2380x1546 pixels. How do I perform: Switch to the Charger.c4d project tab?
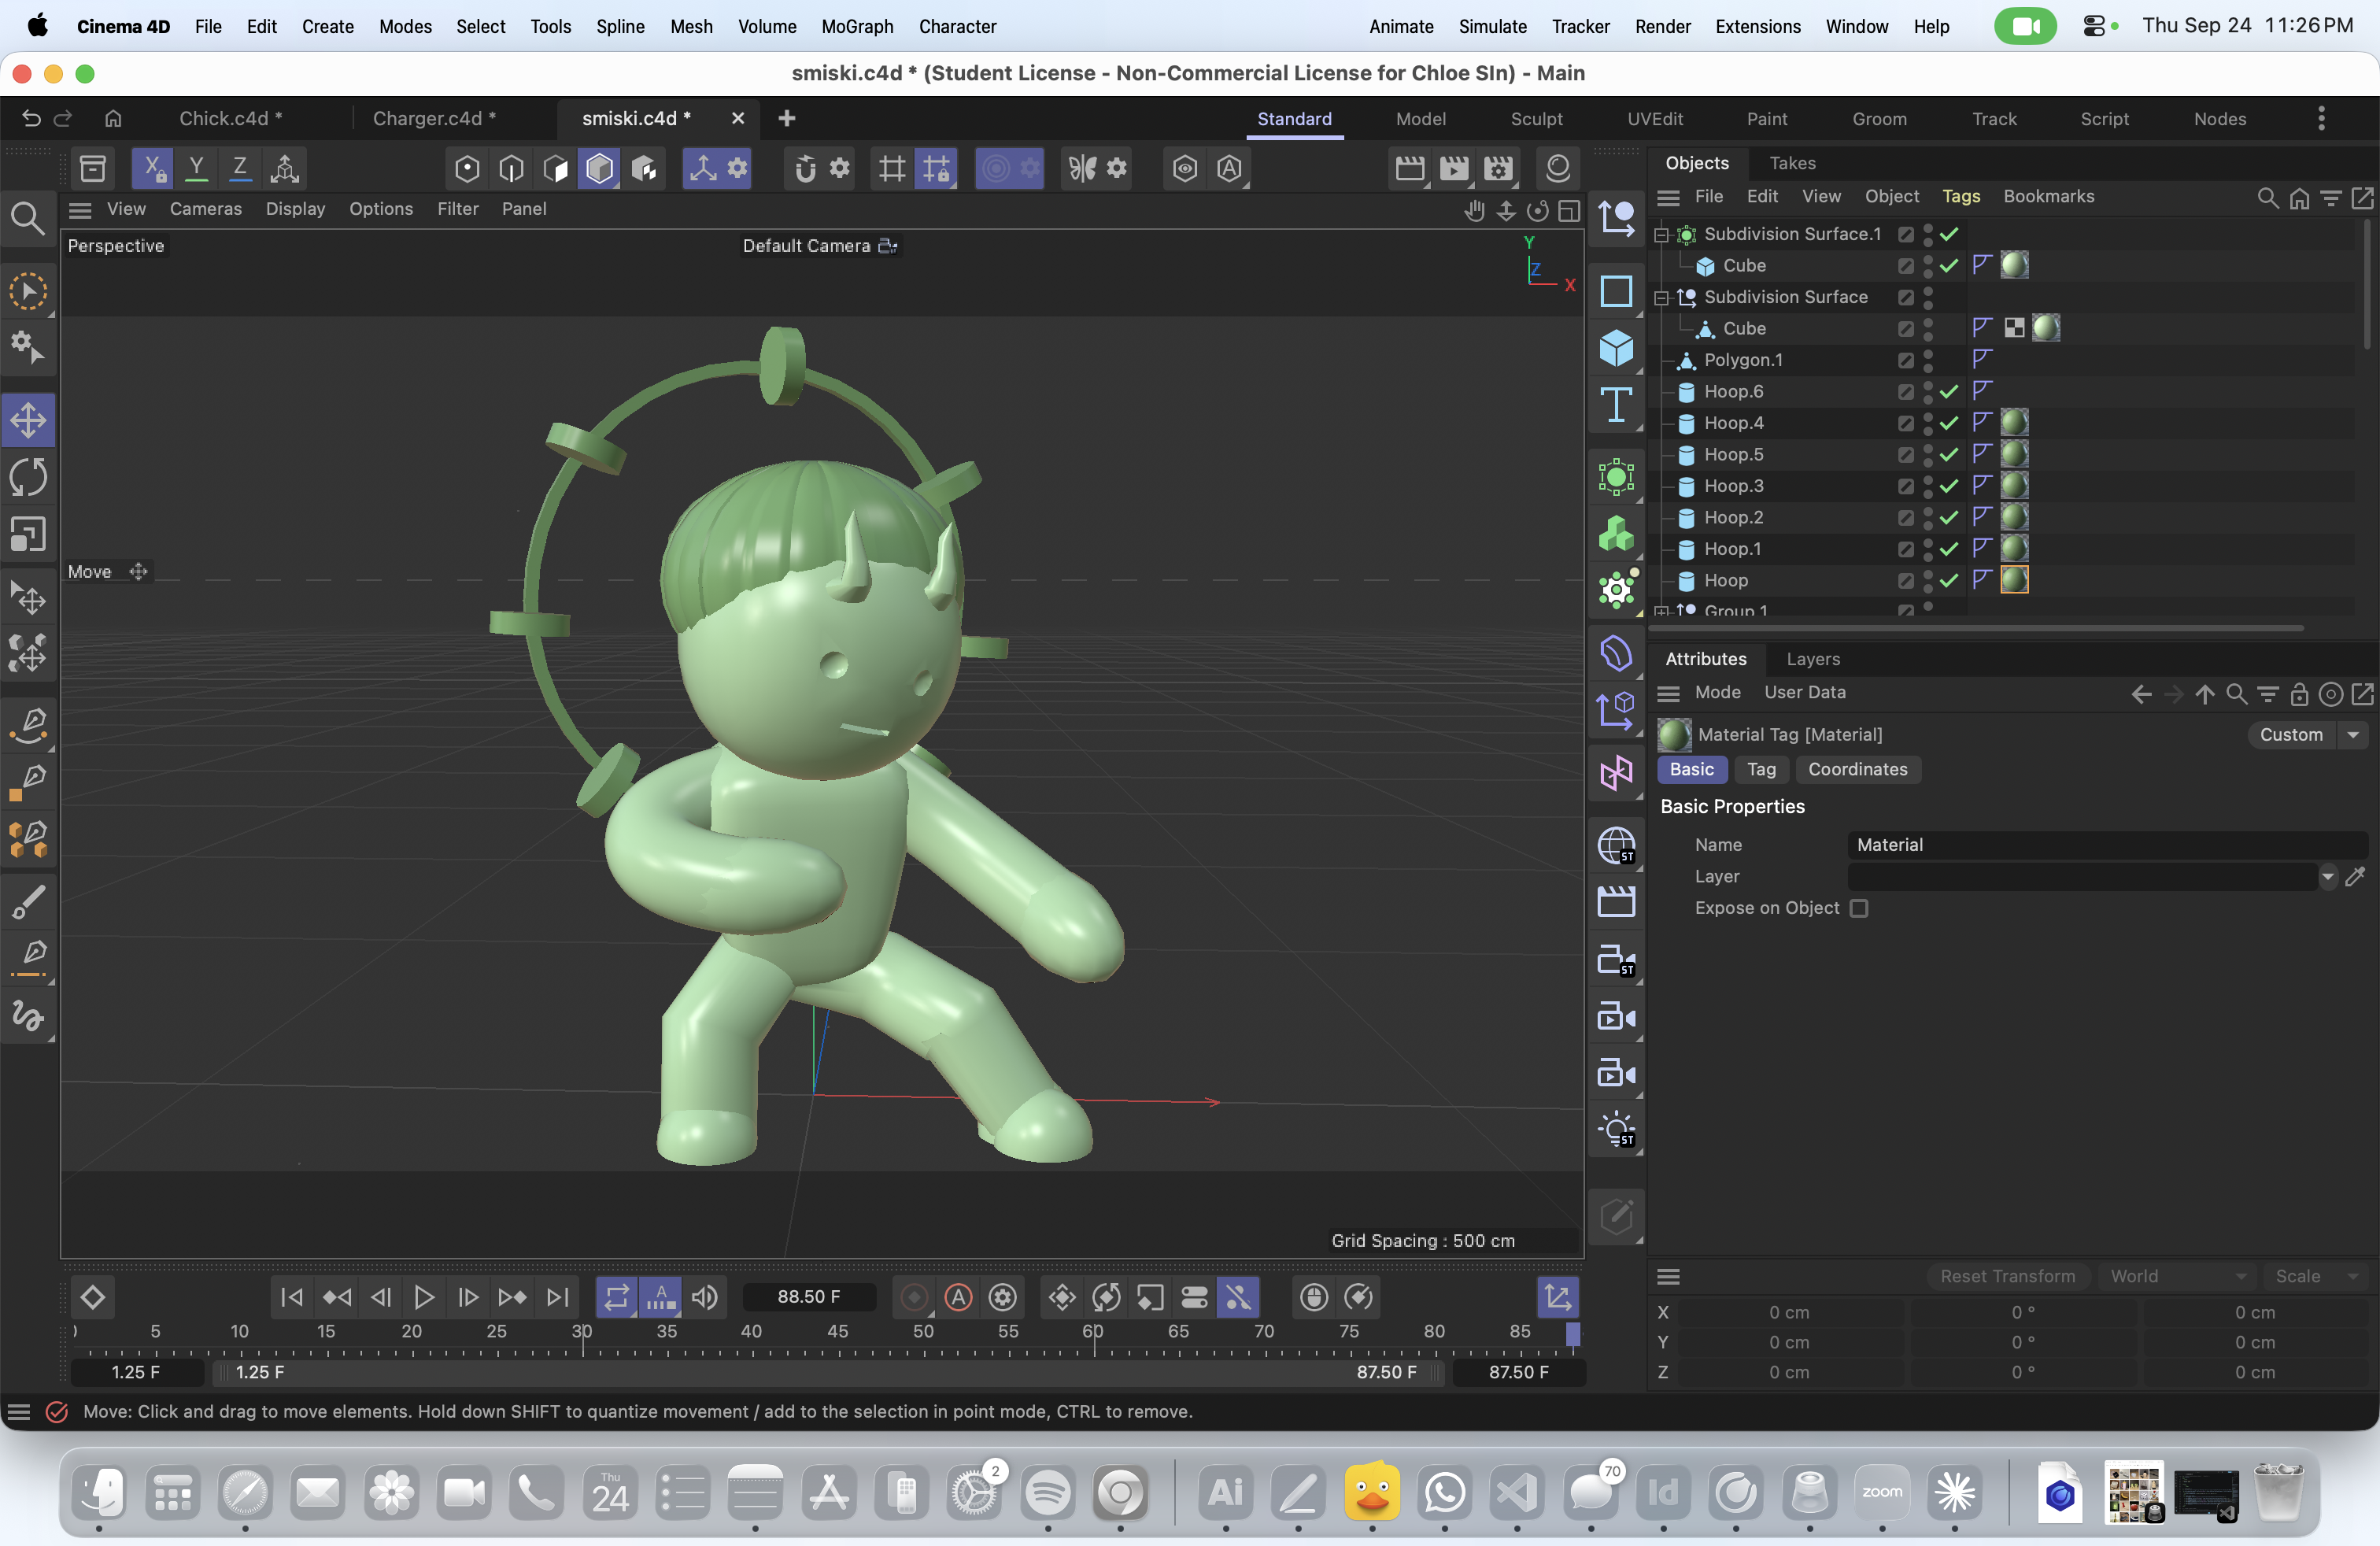434,118
